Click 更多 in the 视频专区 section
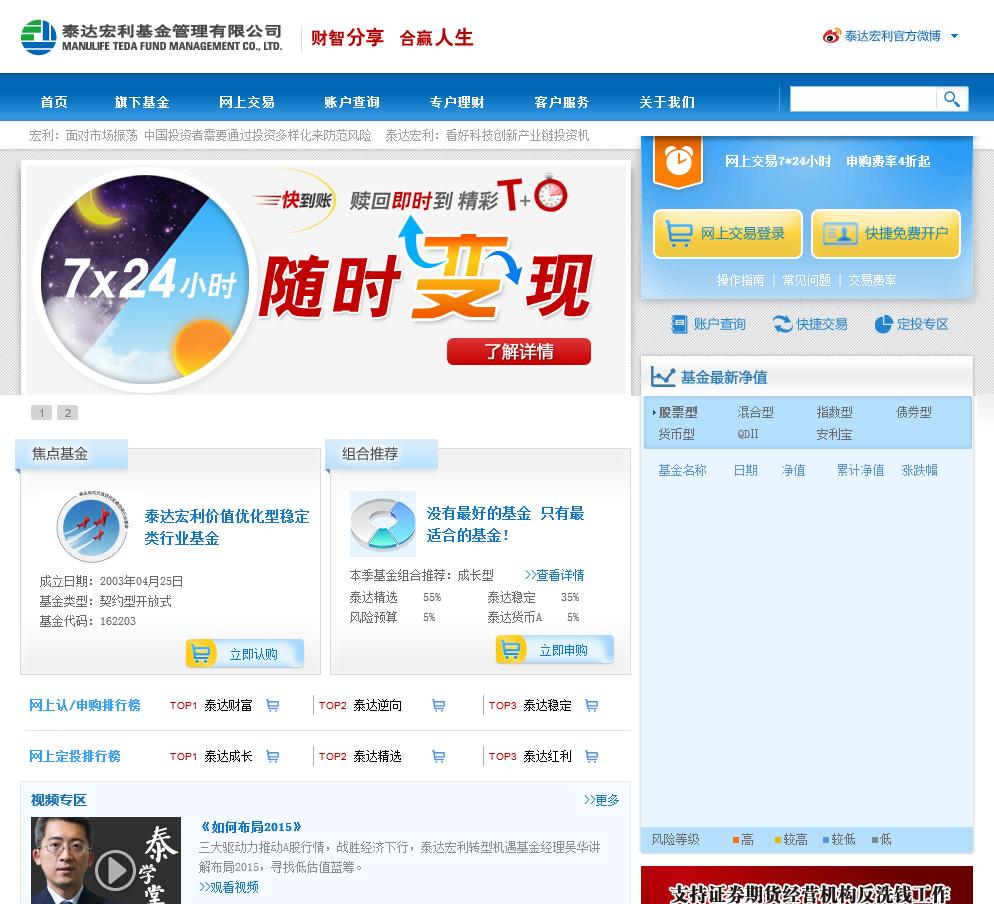Screen dimensions: 994x904 coord(602,800)
